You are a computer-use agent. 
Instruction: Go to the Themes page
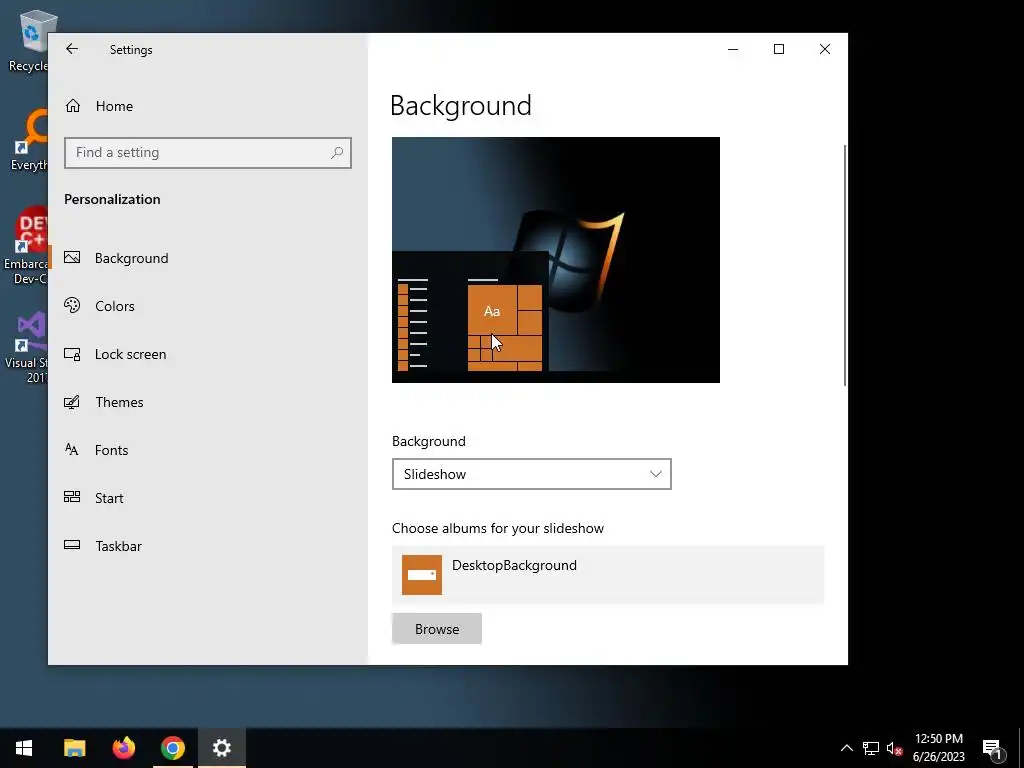208,402
